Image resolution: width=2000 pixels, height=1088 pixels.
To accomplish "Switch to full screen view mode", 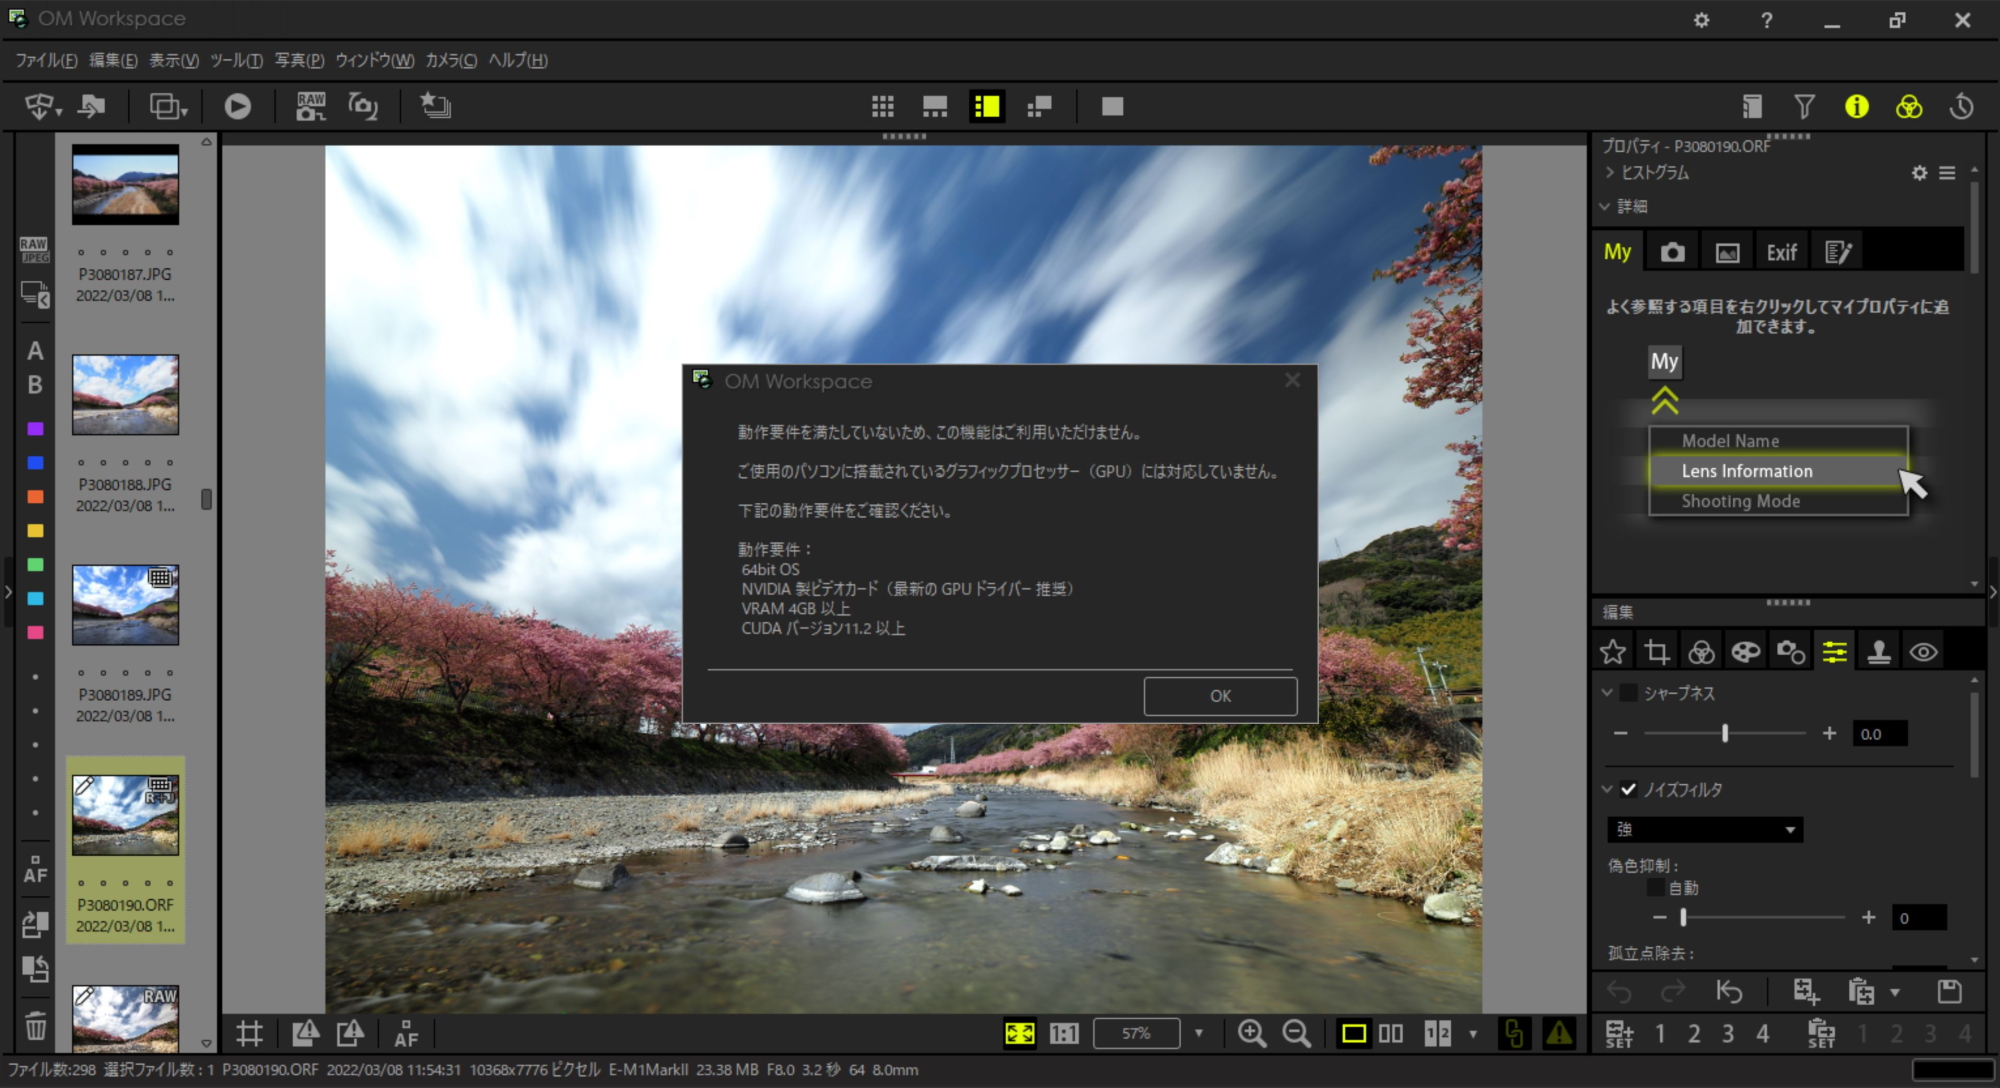I will pyautogui.click(x=1112, y=106).
